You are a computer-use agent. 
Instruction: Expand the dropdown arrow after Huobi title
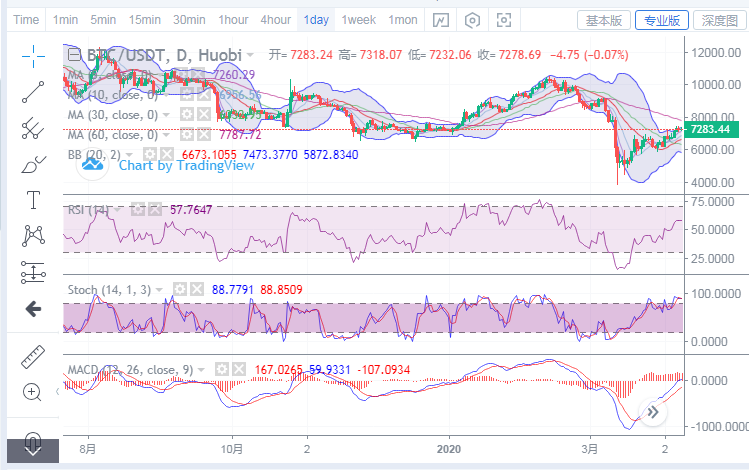tap(250, 55)
